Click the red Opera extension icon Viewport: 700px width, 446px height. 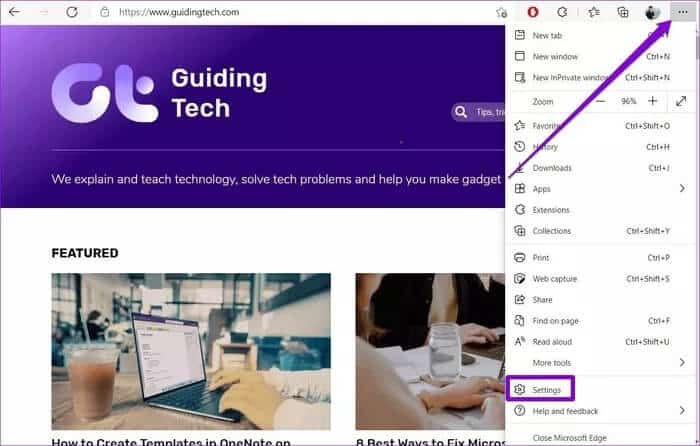click(x=533, y=12)
